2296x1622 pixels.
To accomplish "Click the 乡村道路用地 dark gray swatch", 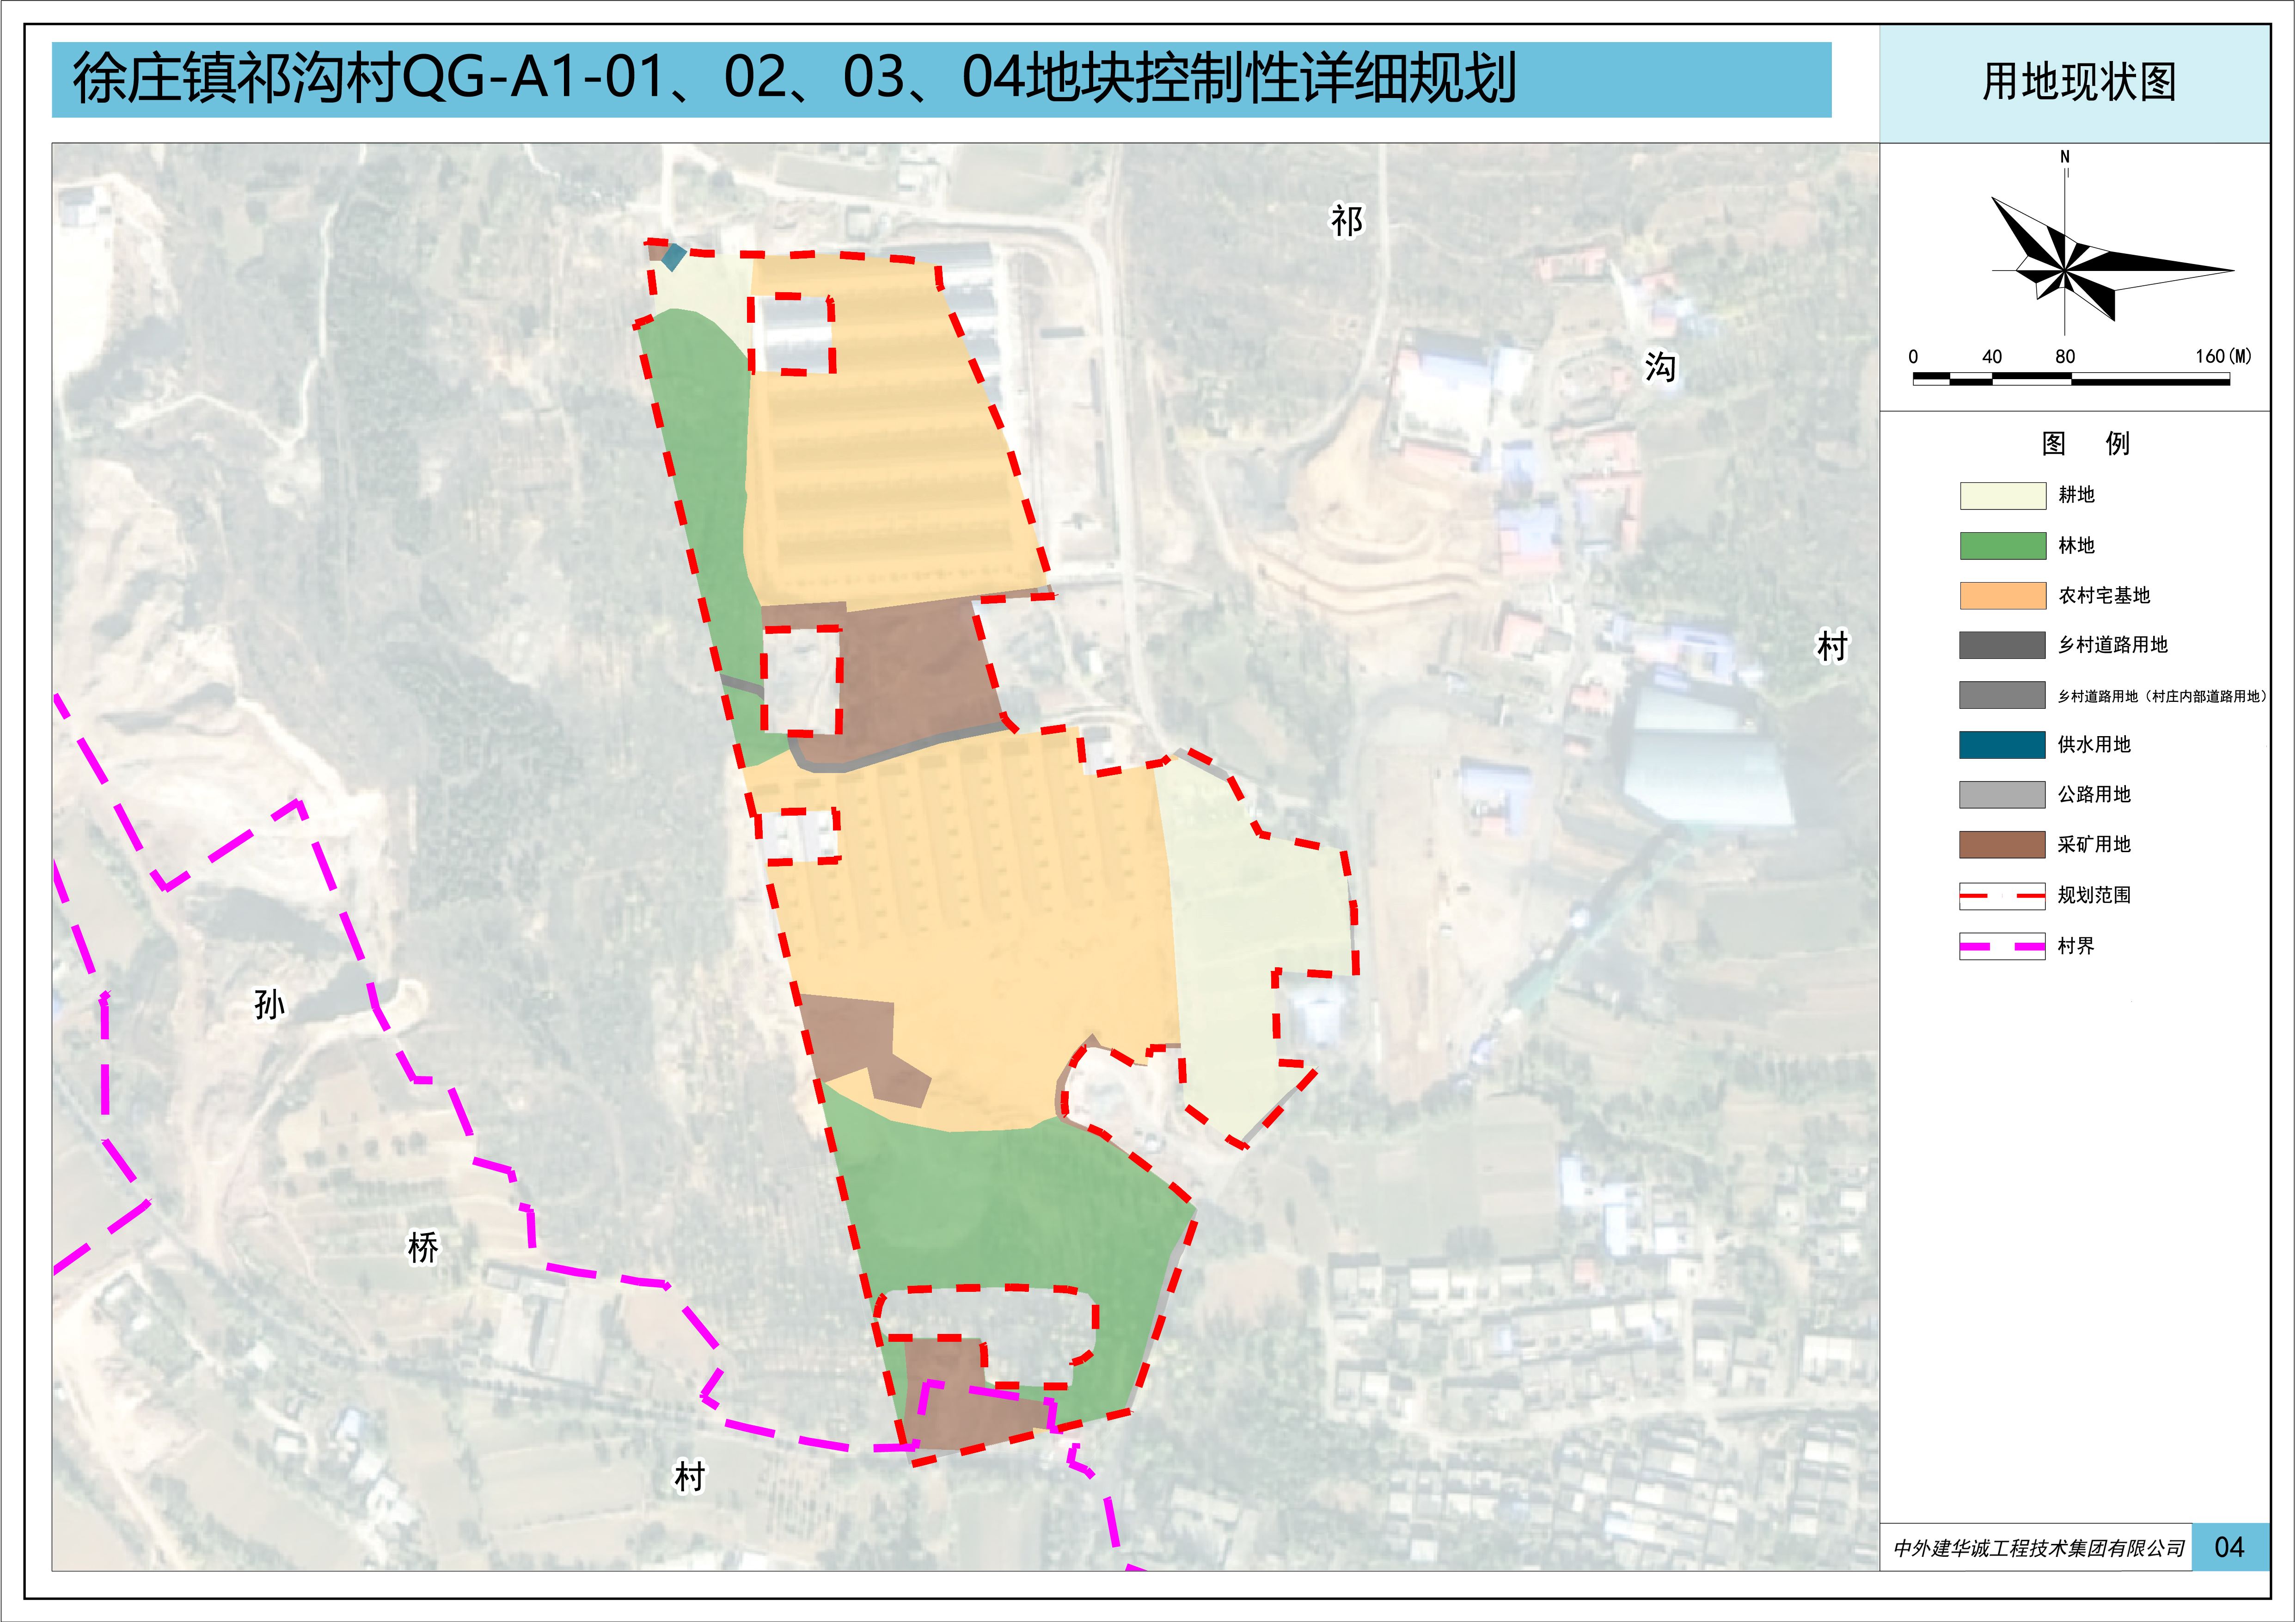I will coord(2002,645).
